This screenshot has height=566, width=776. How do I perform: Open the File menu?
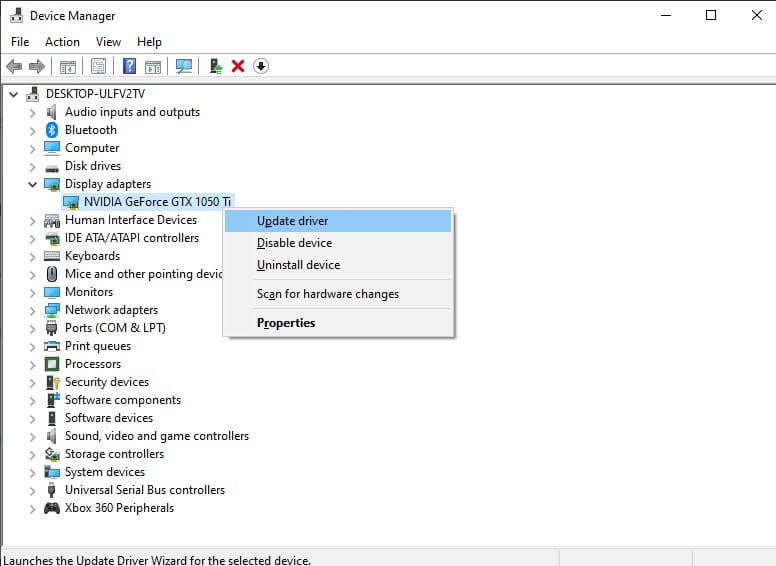[20, 42]
